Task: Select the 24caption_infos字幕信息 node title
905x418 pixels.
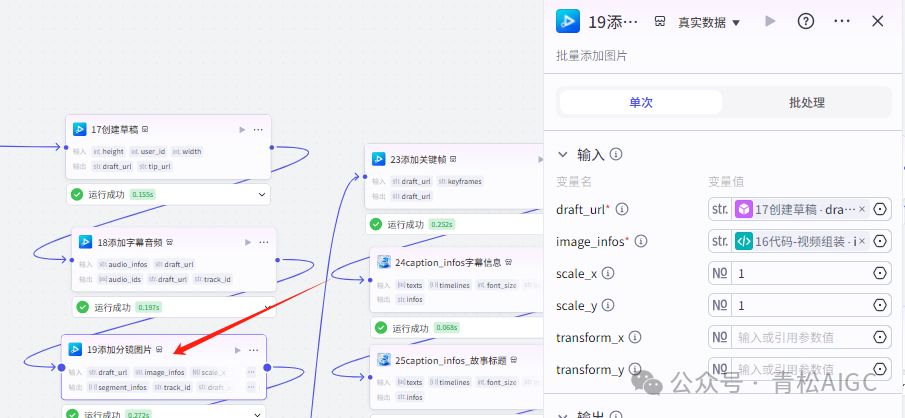Action: [448, 263]
